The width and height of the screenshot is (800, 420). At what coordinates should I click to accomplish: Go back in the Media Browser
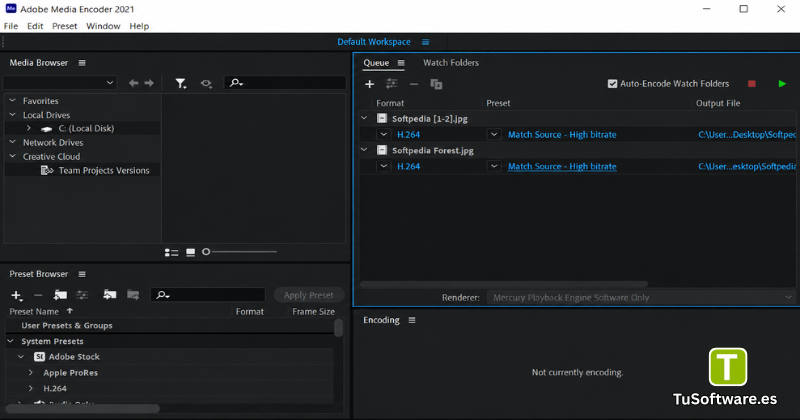(133, 83)
